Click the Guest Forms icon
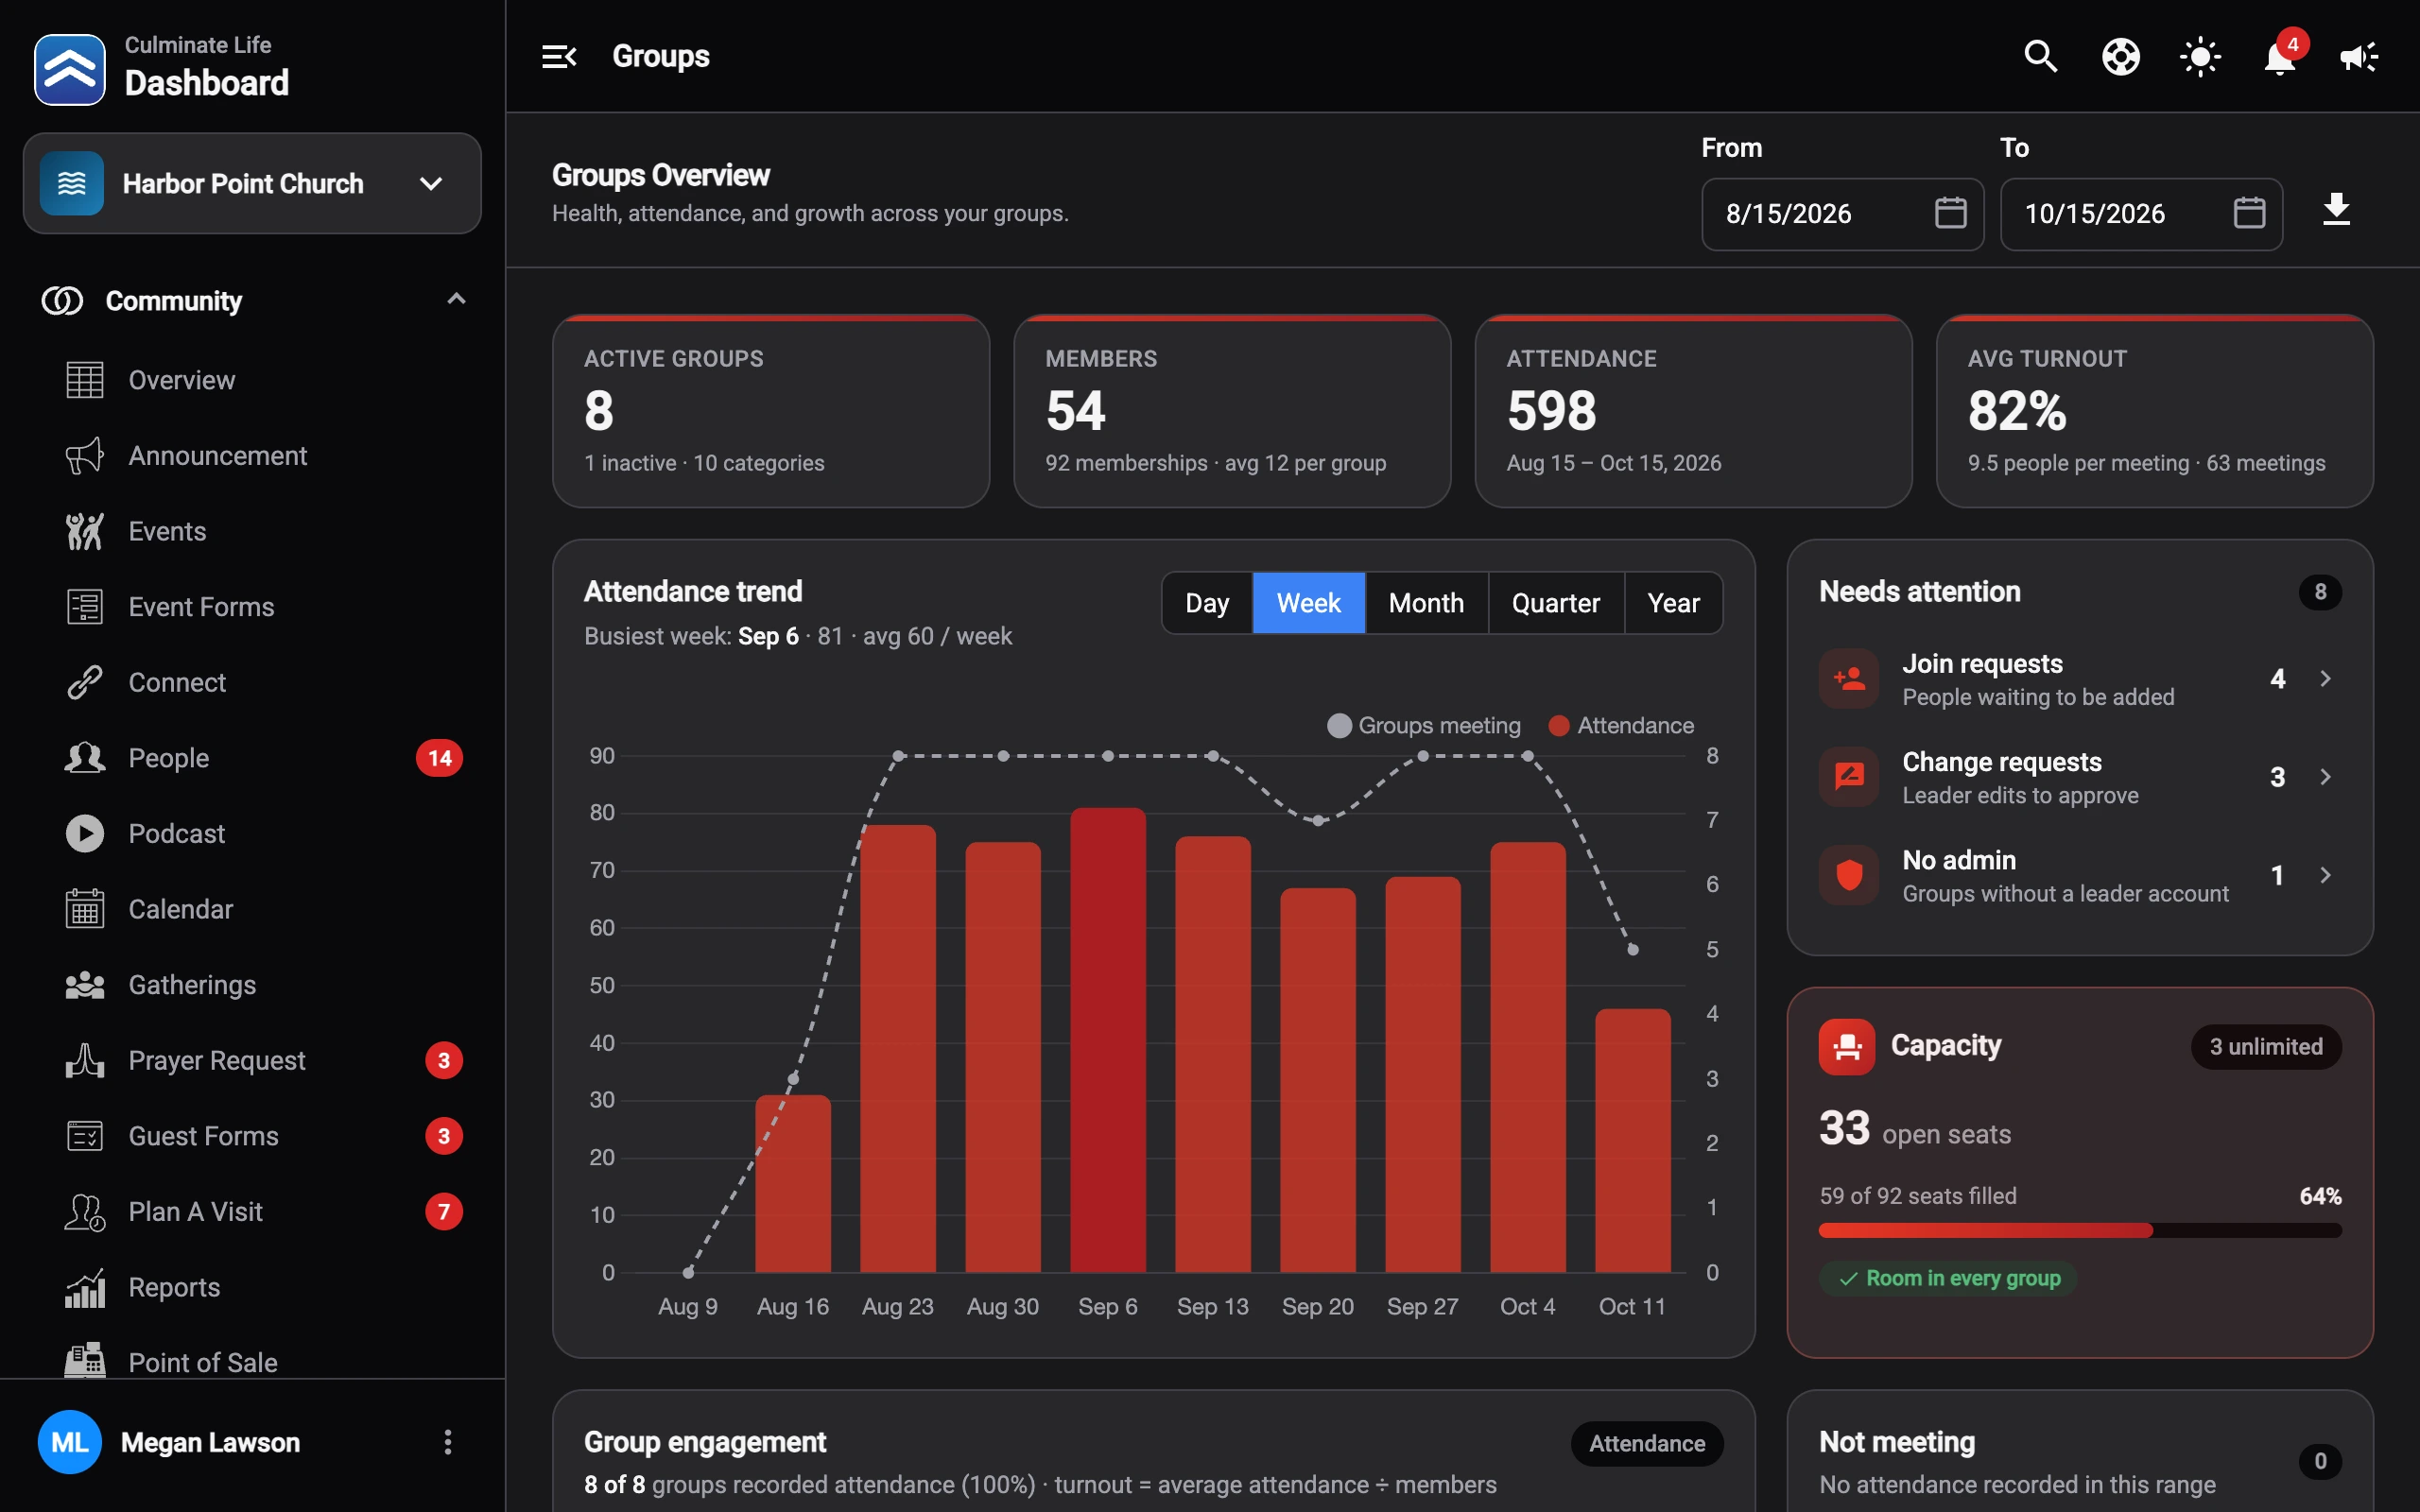Image resolution: width=2420 pixels, height=1512 pixels. coord(85,1136)
